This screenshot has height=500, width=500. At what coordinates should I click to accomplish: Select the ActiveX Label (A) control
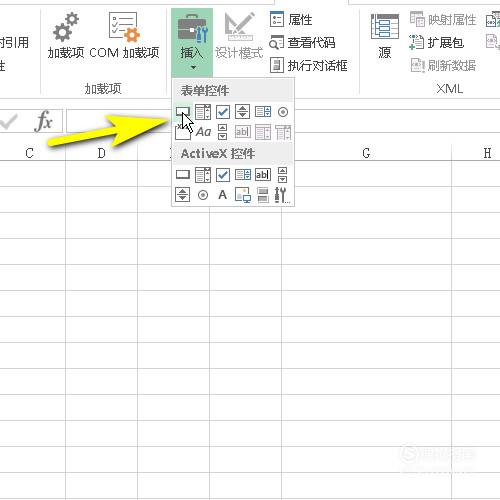(222, 195)
